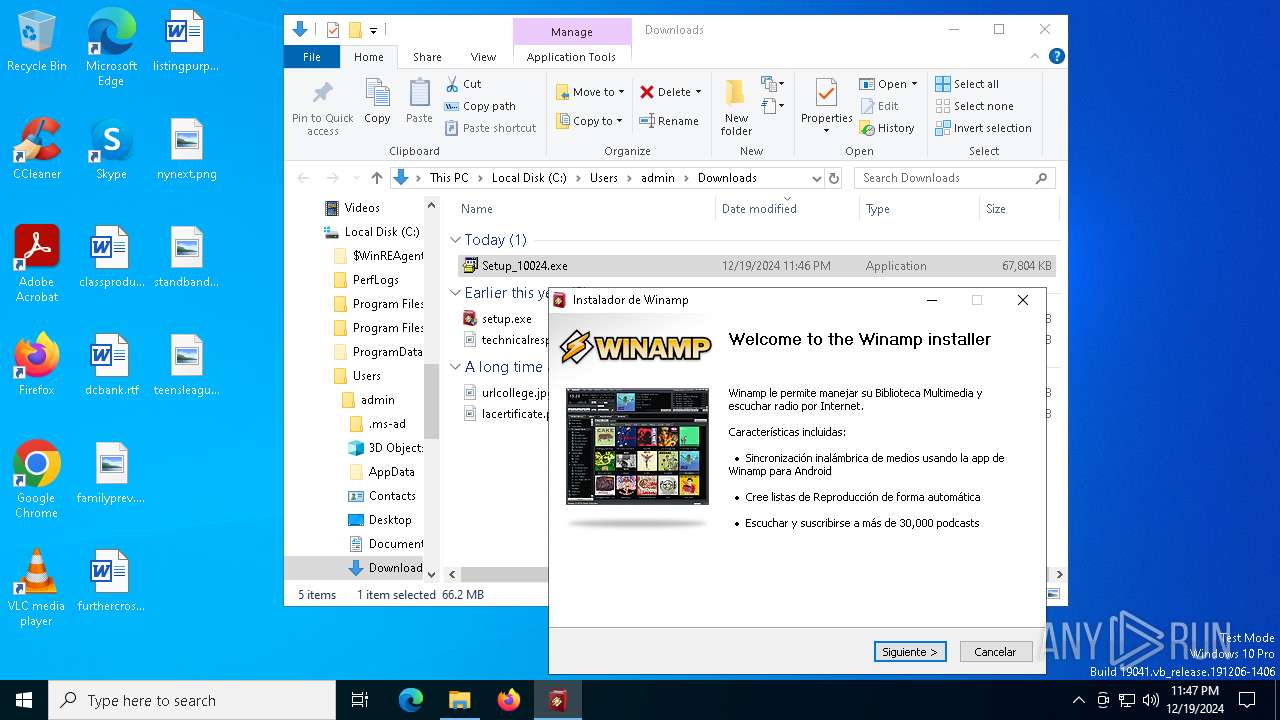Open the Delete dropdown arrow

[x=698, y=92]
